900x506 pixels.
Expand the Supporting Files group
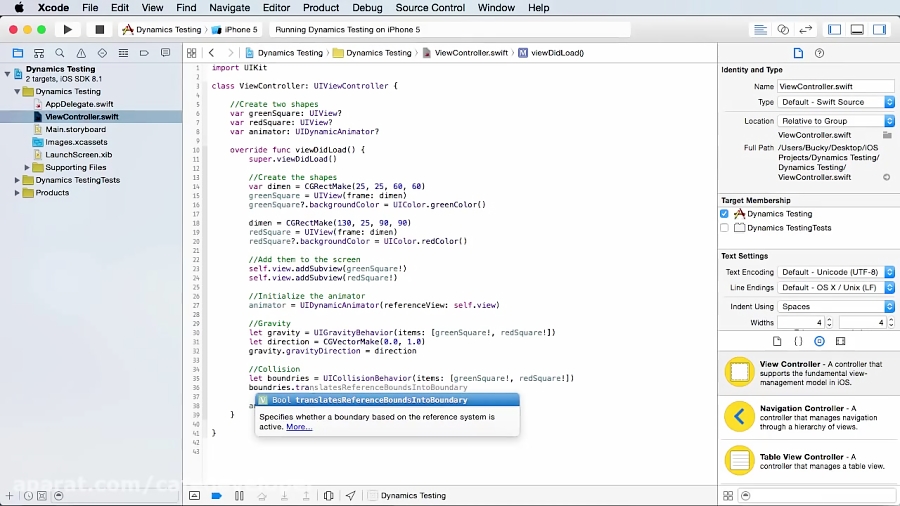click(26, 168)
